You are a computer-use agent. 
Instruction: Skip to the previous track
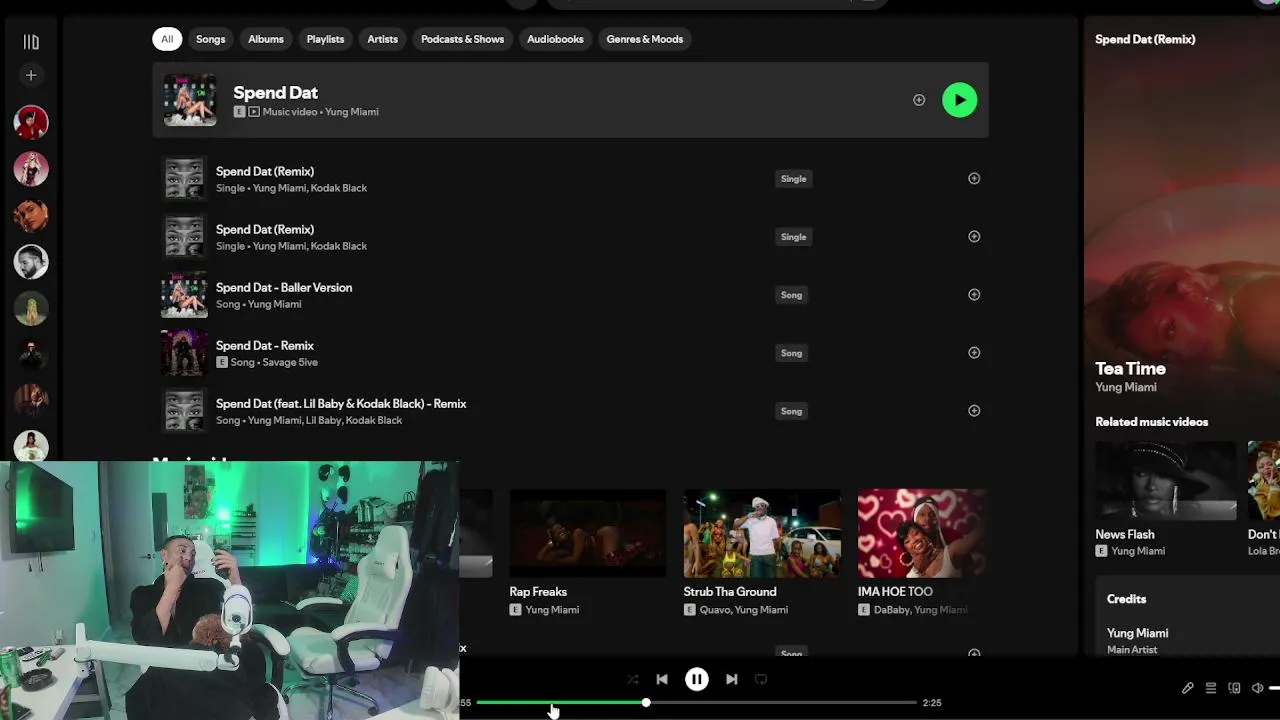tap(662, 679)
